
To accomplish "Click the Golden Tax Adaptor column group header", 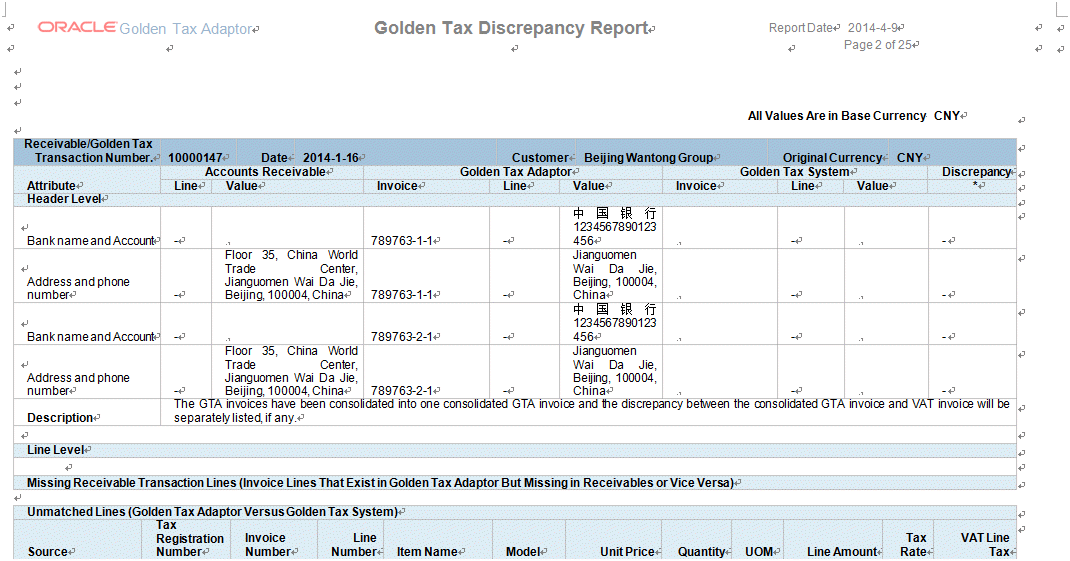I will pos(516,172).
